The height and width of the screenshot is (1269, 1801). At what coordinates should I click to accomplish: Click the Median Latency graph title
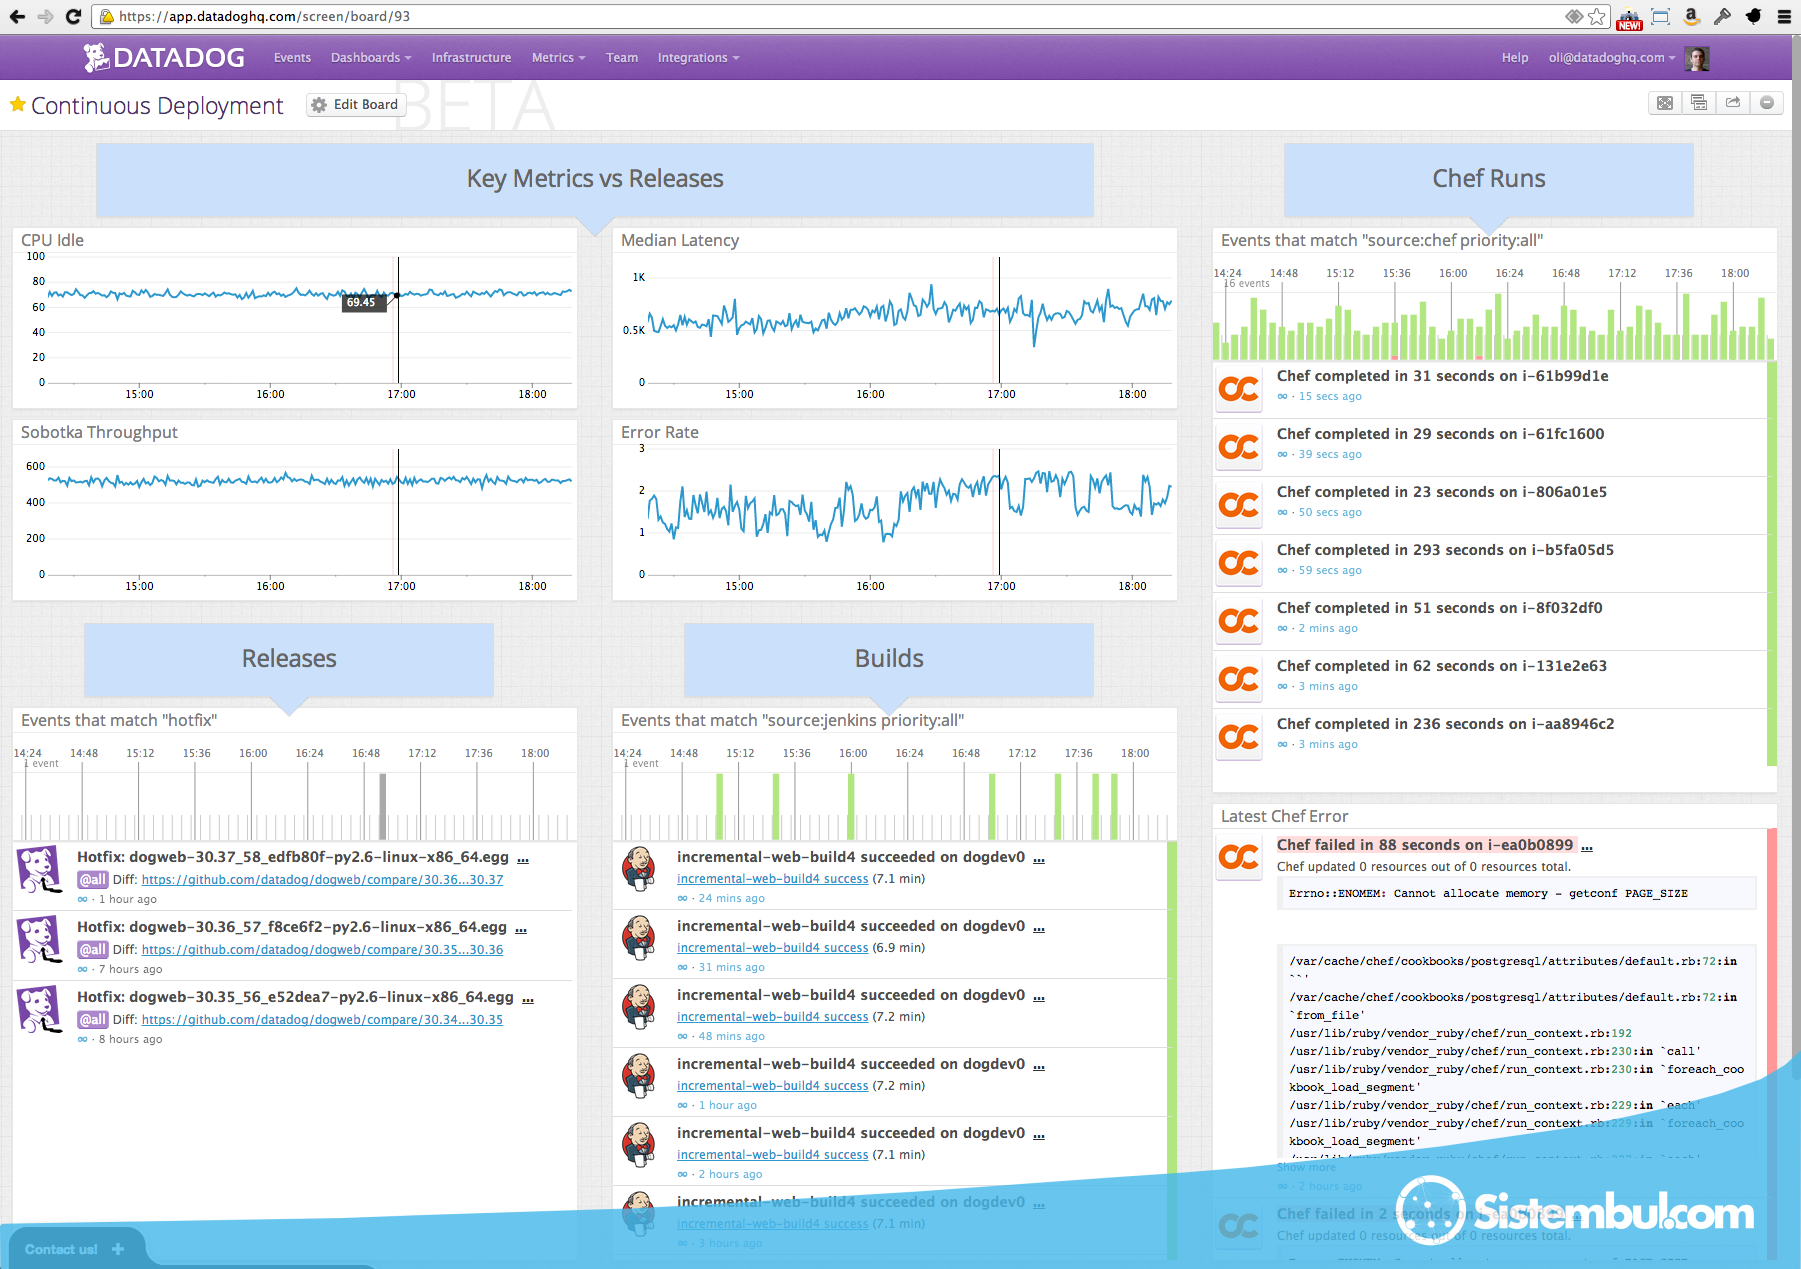coord(680,240)
